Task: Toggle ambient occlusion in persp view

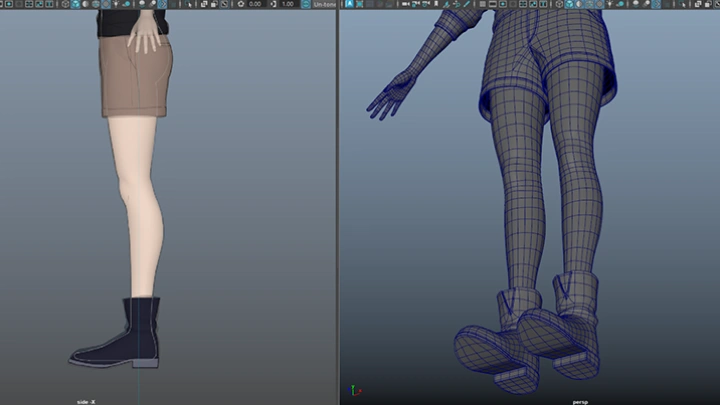Action: coord(636,4)
